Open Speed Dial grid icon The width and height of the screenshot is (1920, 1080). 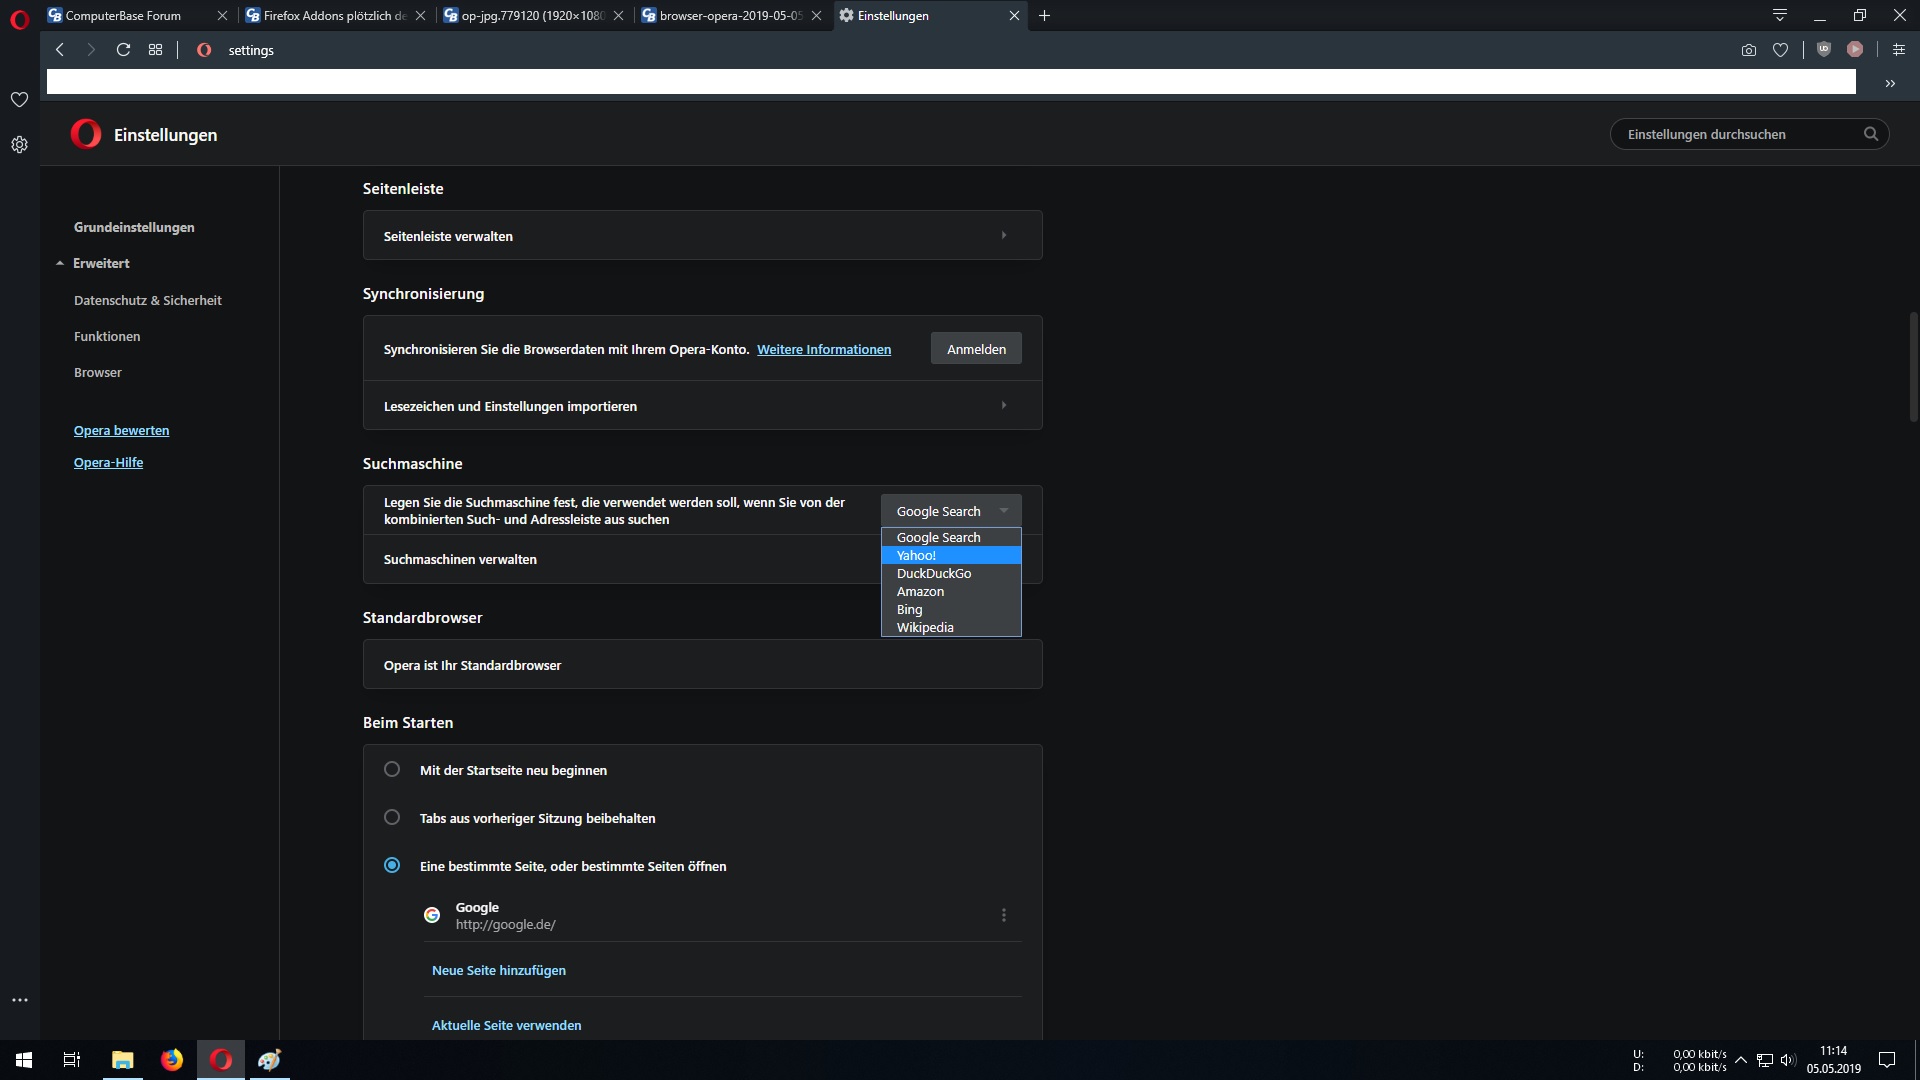click(x=155, y=50)
